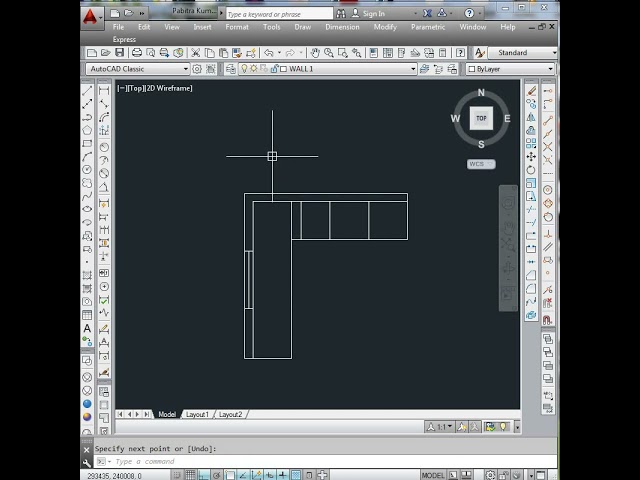This screenshot has height=480, width=640.
Task: Select the Line draw tool
Action: click(x=87, y=91)
